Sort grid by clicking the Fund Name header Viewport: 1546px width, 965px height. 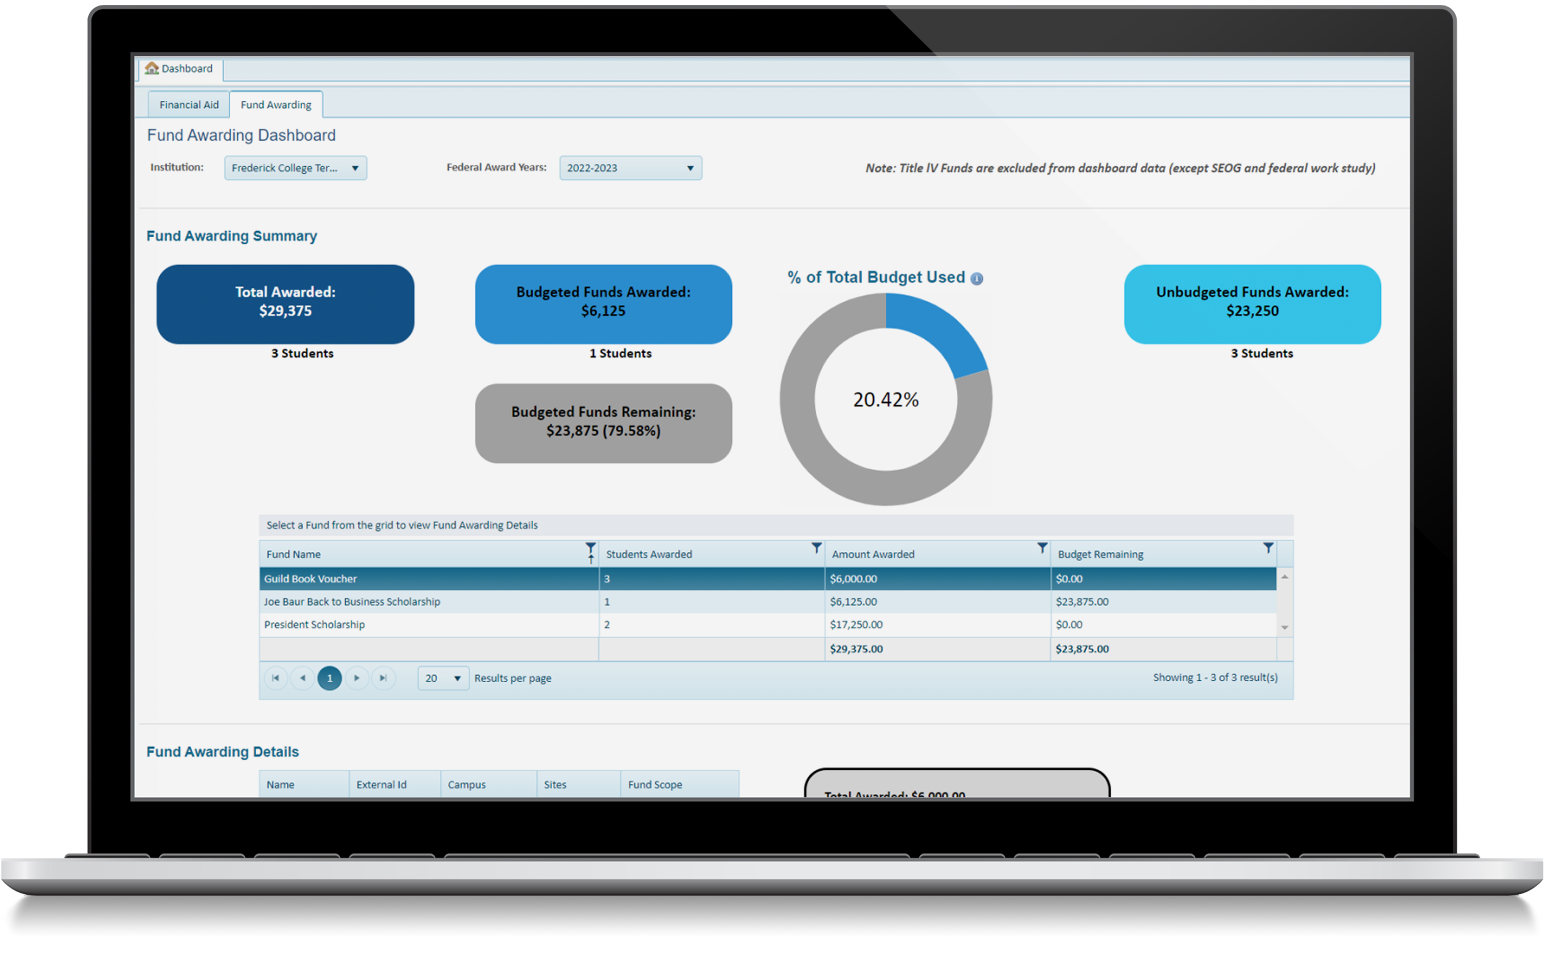[x=293, y=554]
